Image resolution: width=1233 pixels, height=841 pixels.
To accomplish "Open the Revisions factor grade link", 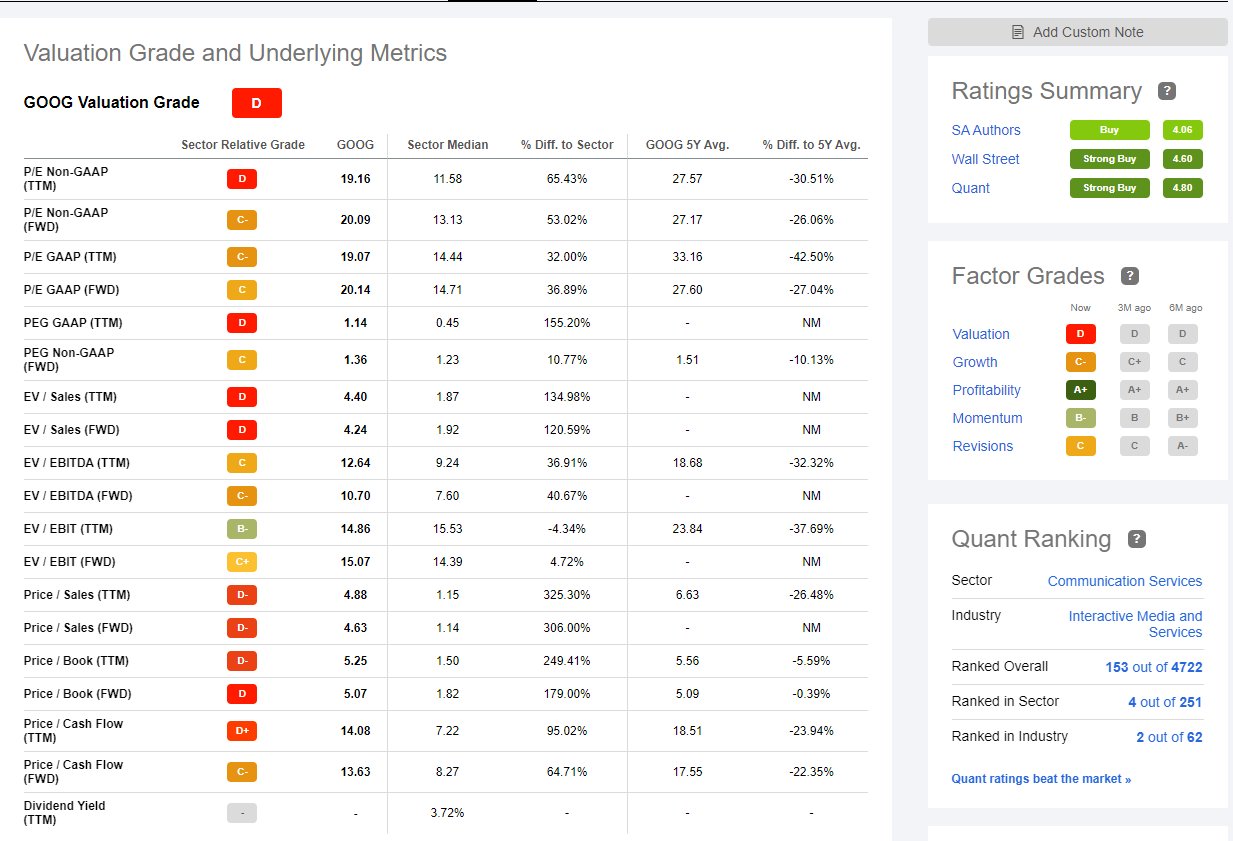I will pos(983,446).
